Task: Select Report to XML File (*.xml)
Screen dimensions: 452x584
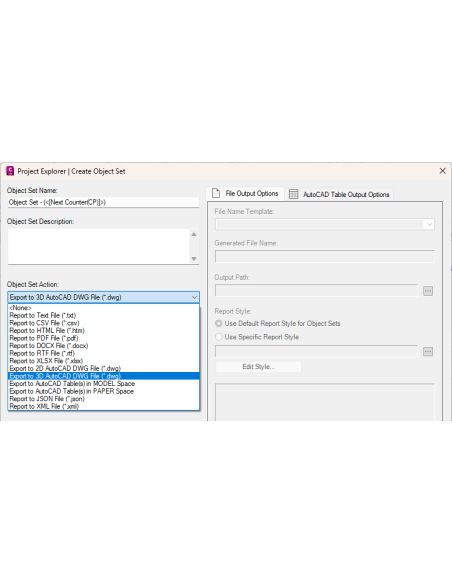Action: tap(104, 406)
